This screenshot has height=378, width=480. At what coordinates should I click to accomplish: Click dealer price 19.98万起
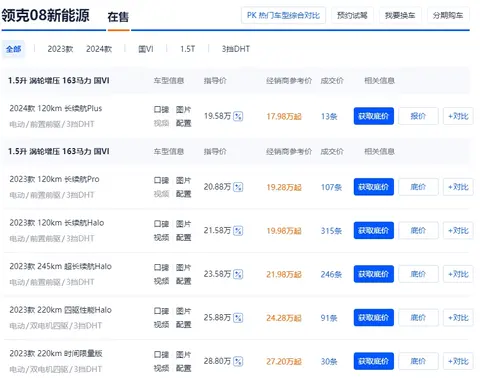[284, 231]
